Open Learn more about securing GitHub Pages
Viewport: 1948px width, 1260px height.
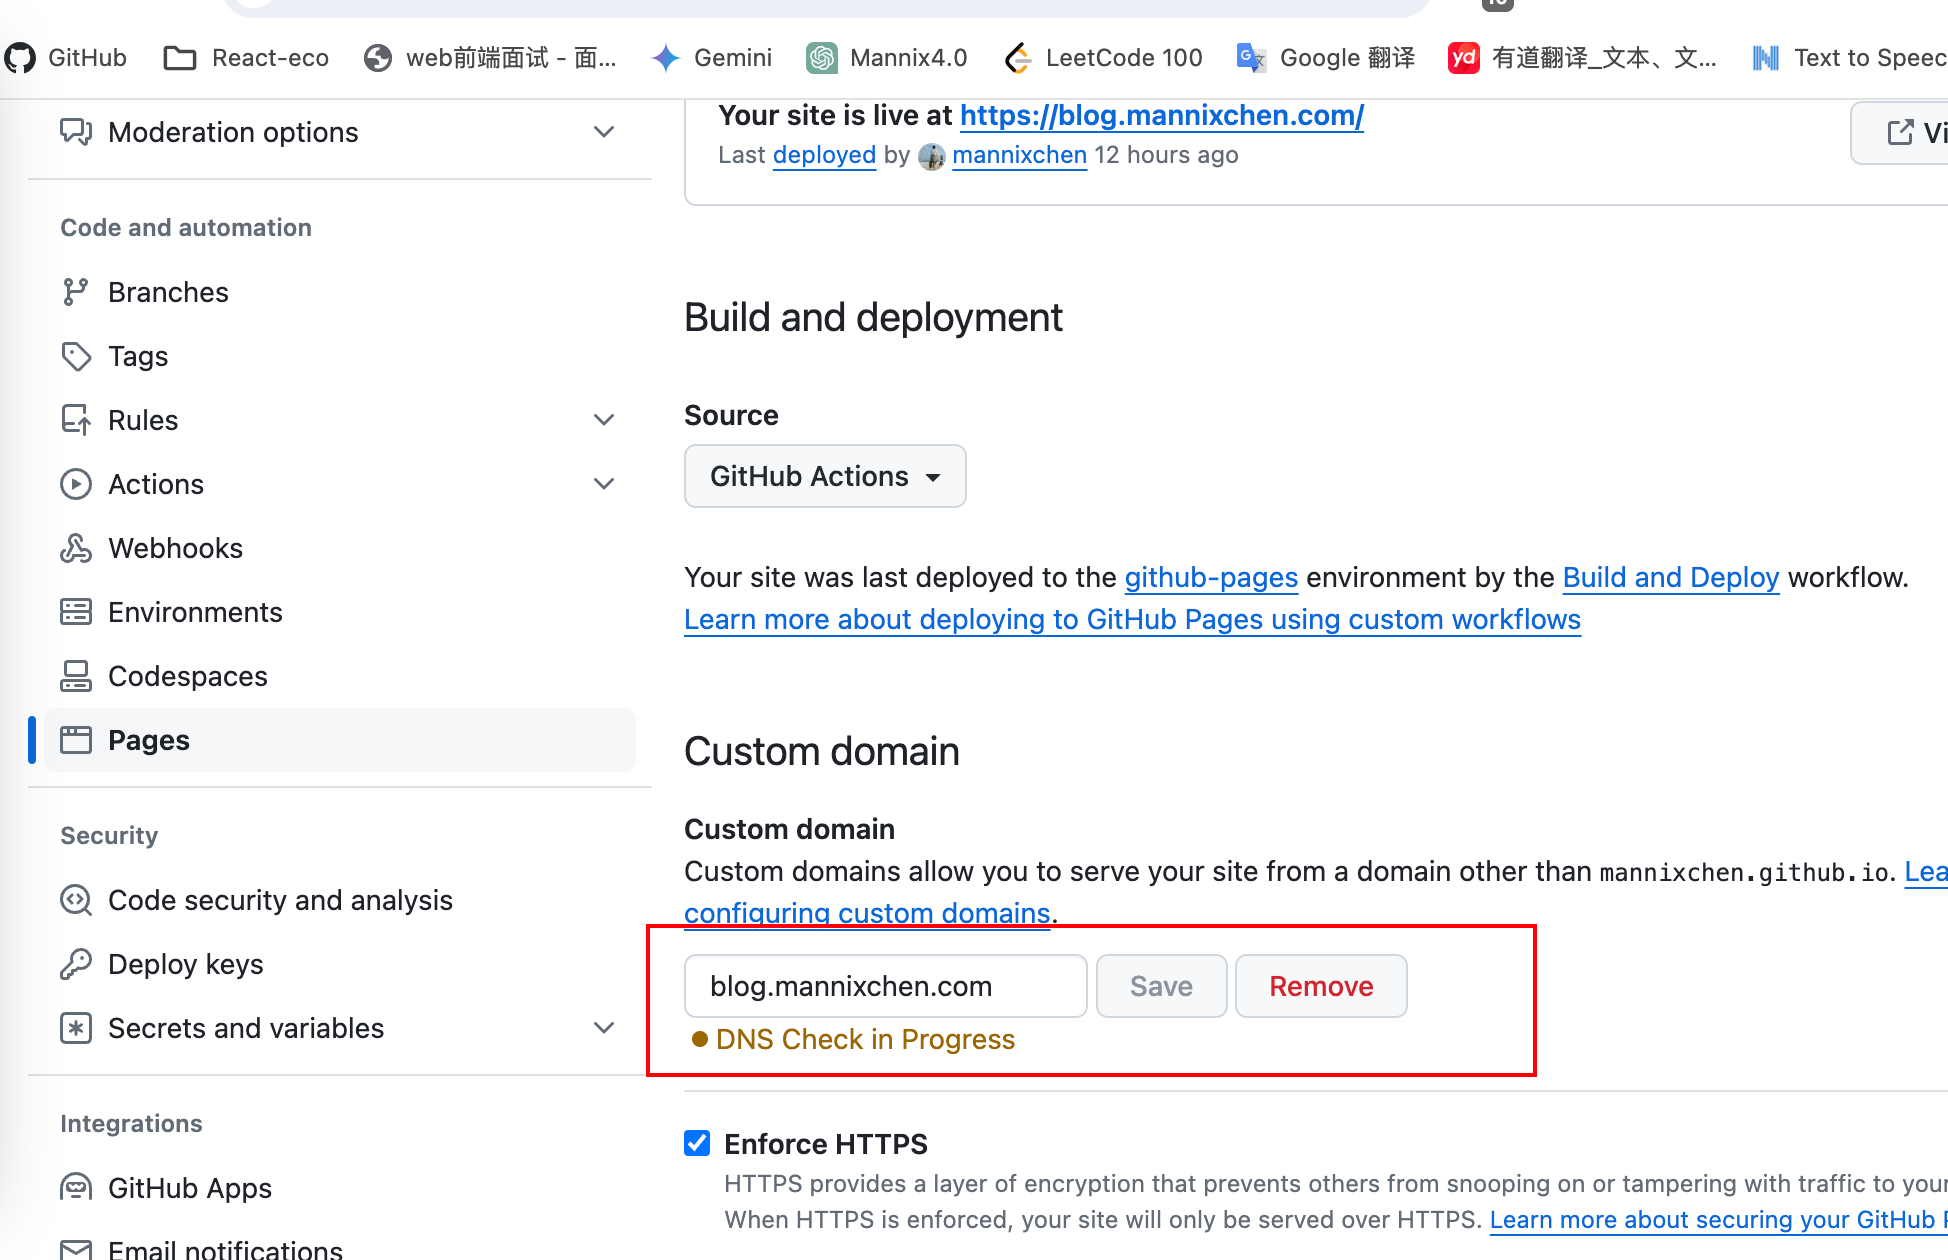tap(1718, 1220)
